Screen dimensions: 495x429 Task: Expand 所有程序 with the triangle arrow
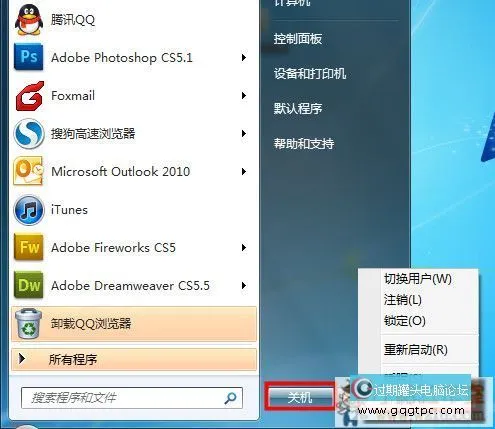coord(22,359)
